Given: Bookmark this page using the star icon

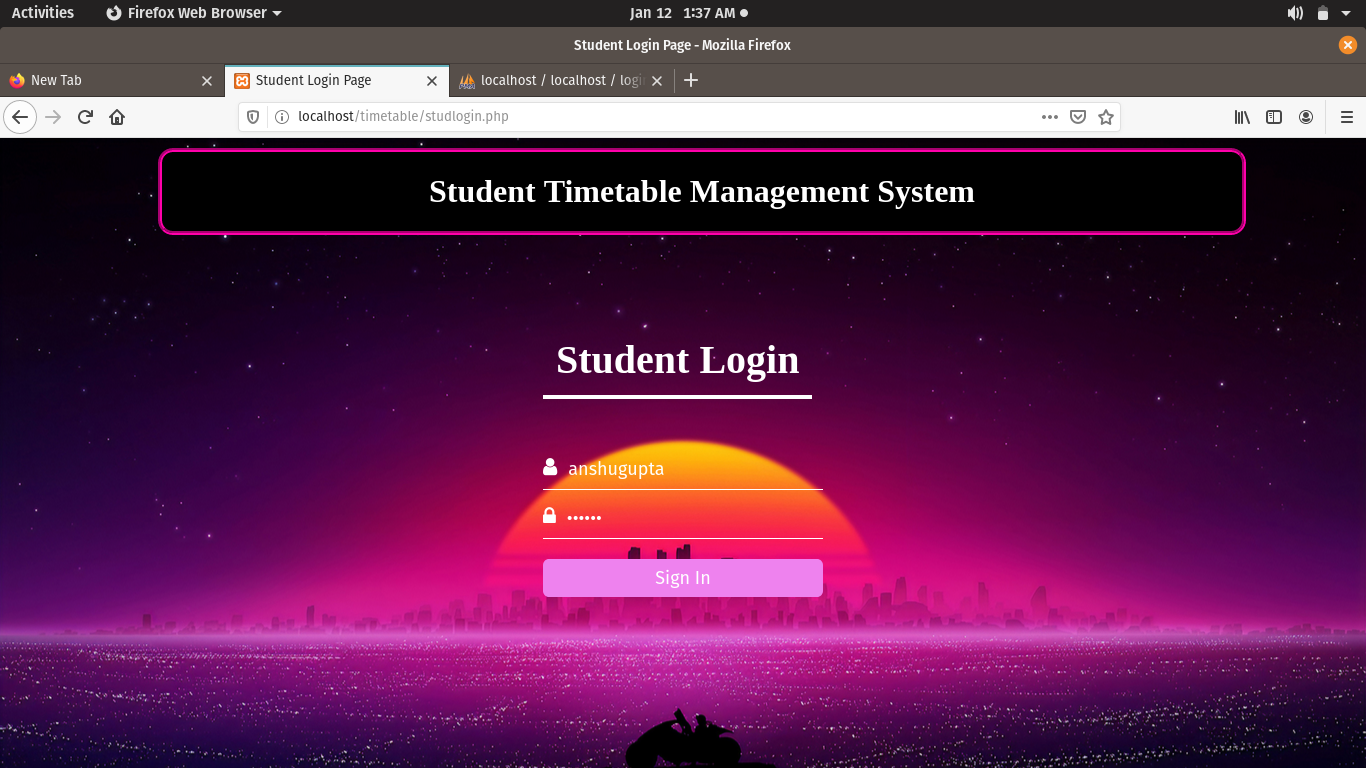Looking at the screenshot, I should tap(1106, 117).
